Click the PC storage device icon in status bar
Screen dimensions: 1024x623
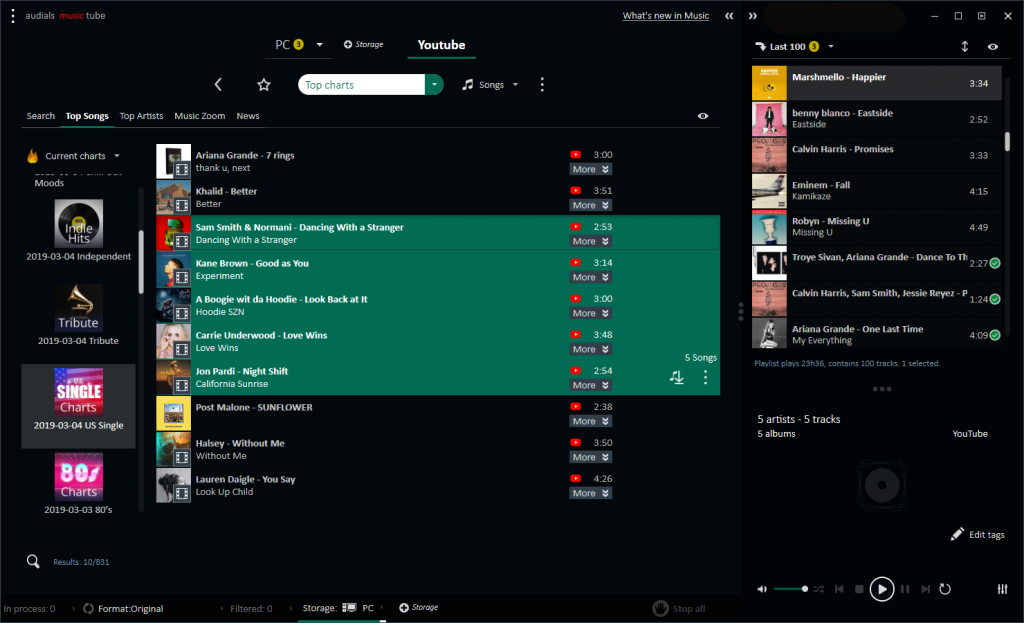349,607
